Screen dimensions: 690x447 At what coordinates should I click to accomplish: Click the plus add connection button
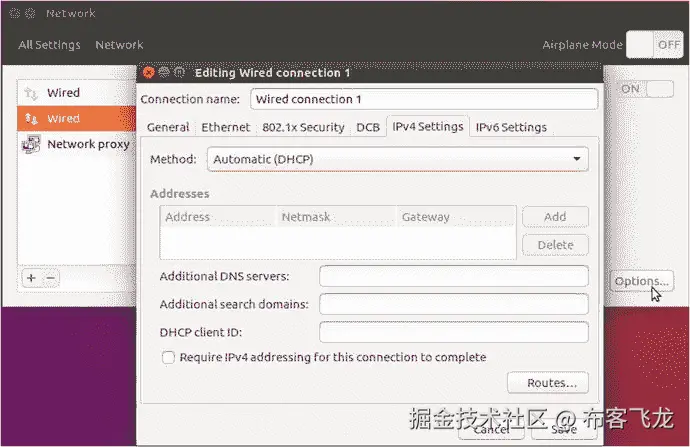click(31, 278)
